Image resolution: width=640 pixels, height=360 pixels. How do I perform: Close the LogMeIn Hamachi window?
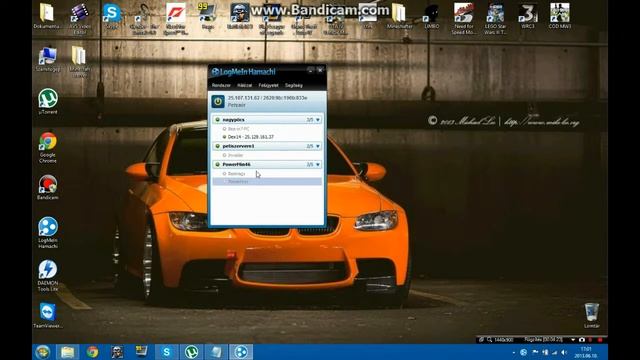[320, 70]
